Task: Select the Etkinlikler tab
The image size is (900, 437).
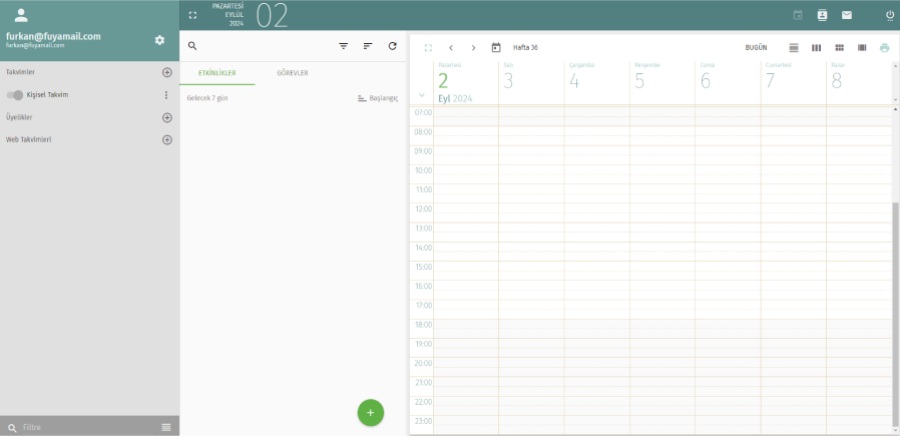Action: pos(216,74)
